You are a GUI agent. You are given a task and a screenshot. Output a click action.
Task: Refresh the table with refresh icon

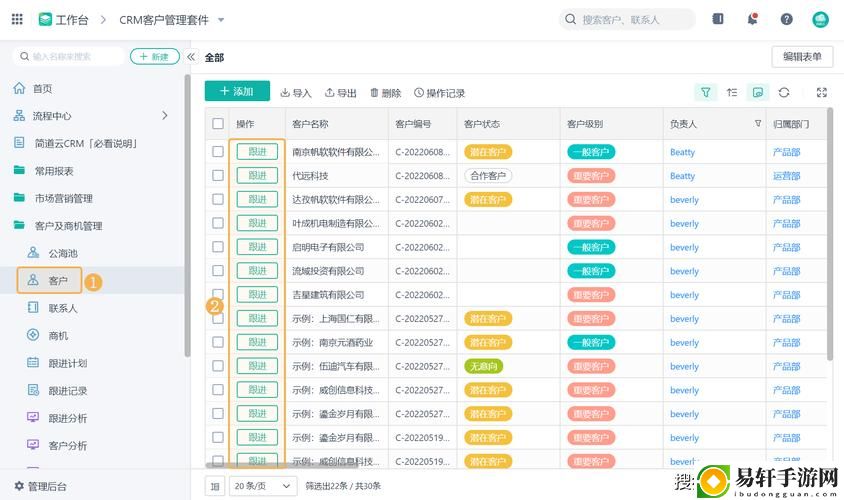pyautogui.click(x=784, y=93)
